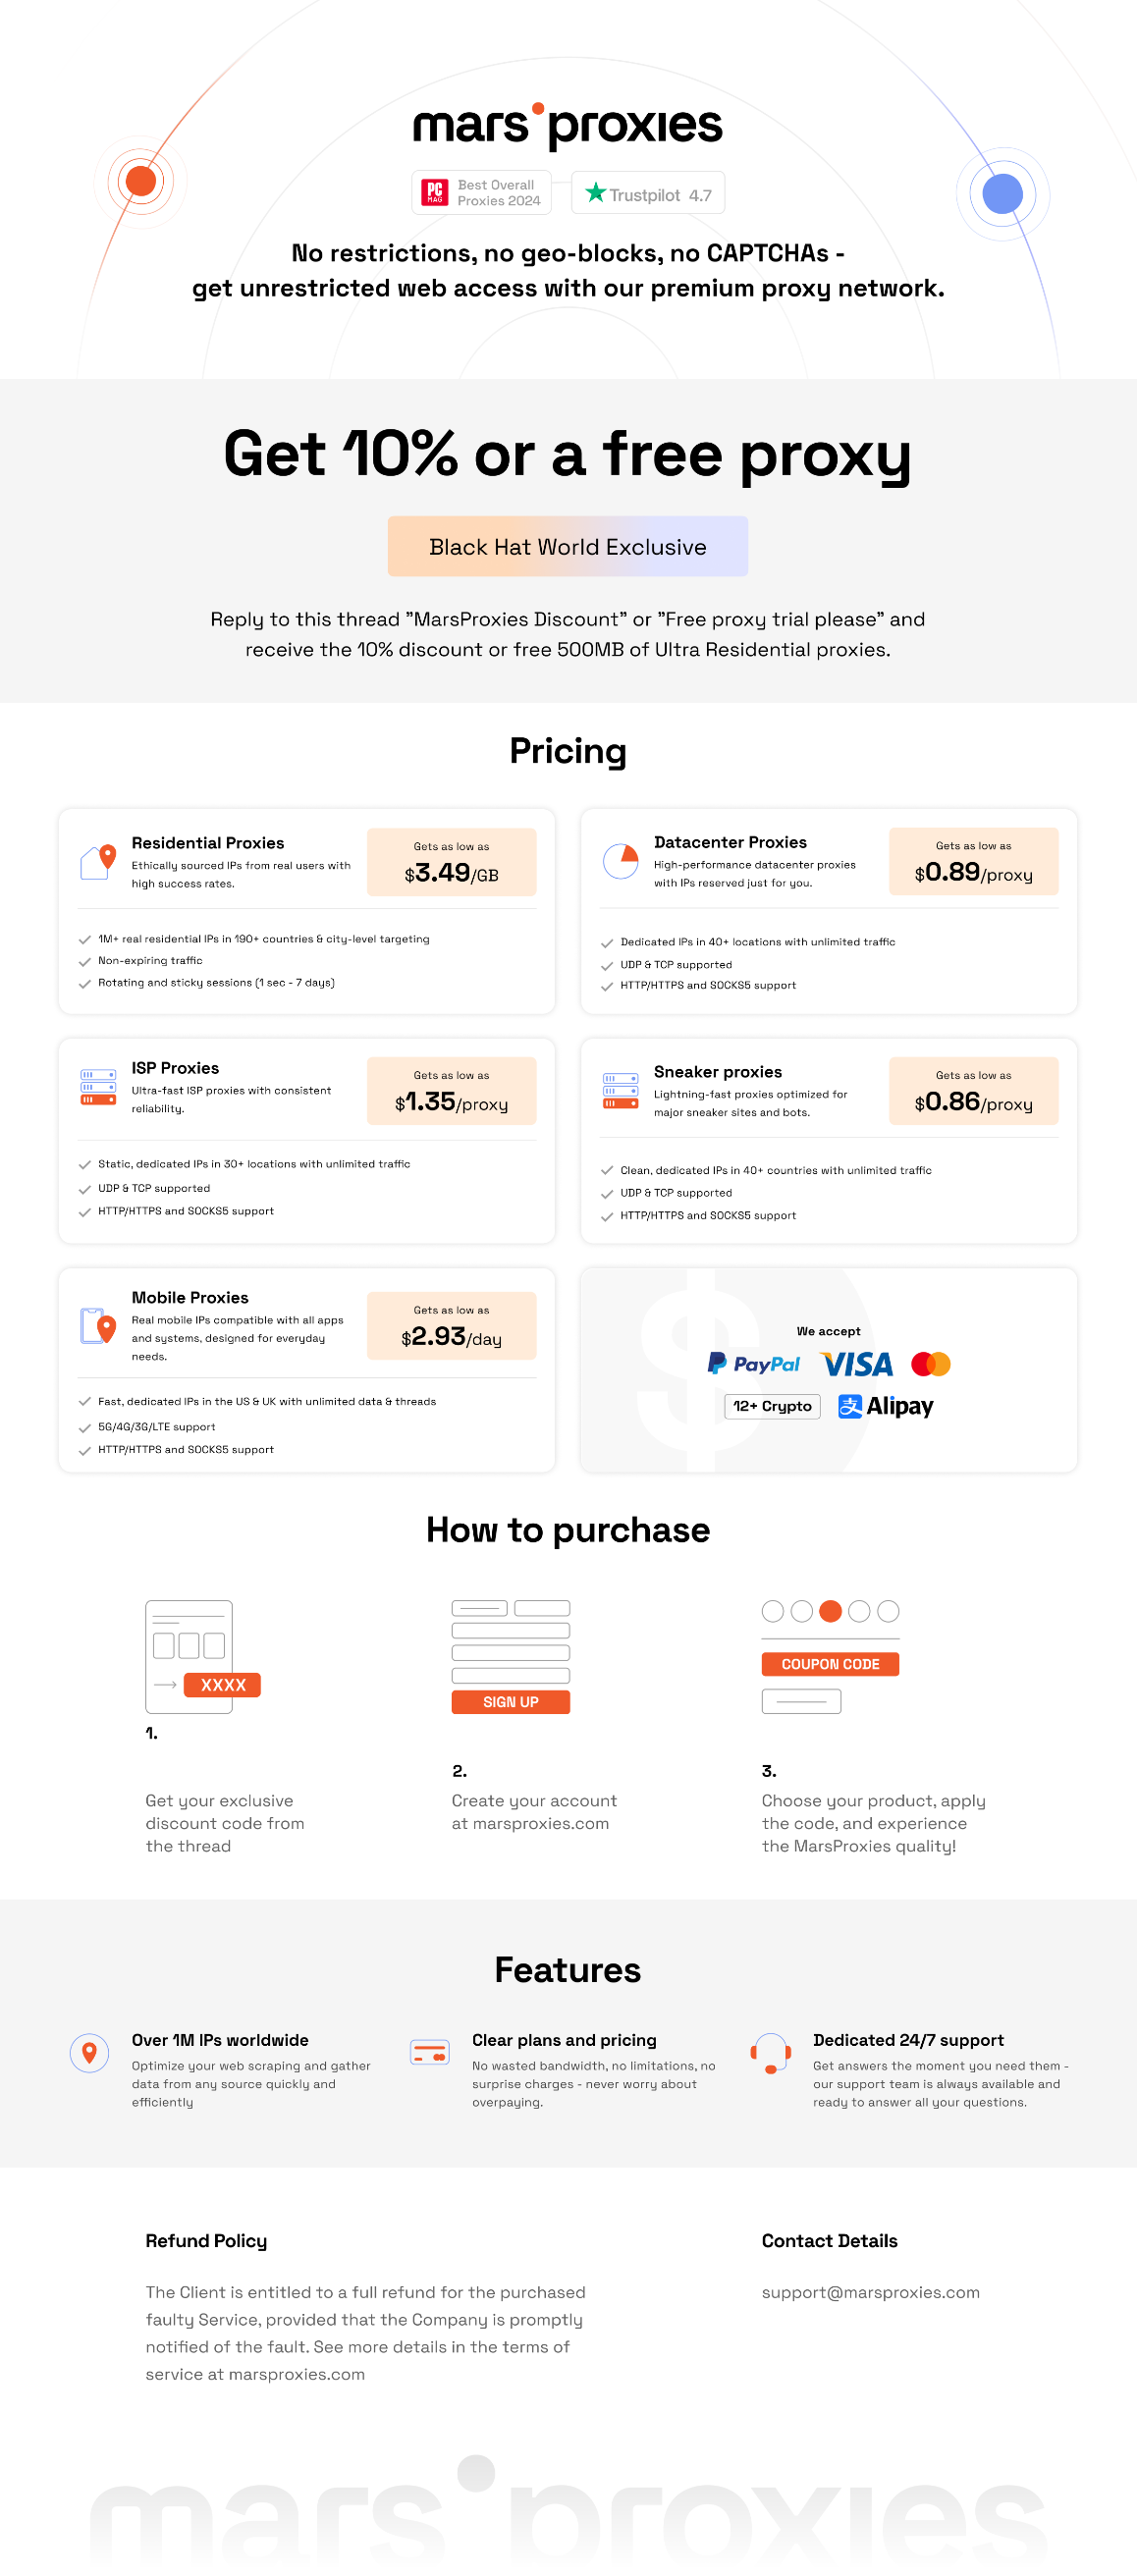The height and width of the screenshot is (2576, 1137).
Task: Click the credit card pricing icon
Action: pyautogui.click(x=430, y=2053)
